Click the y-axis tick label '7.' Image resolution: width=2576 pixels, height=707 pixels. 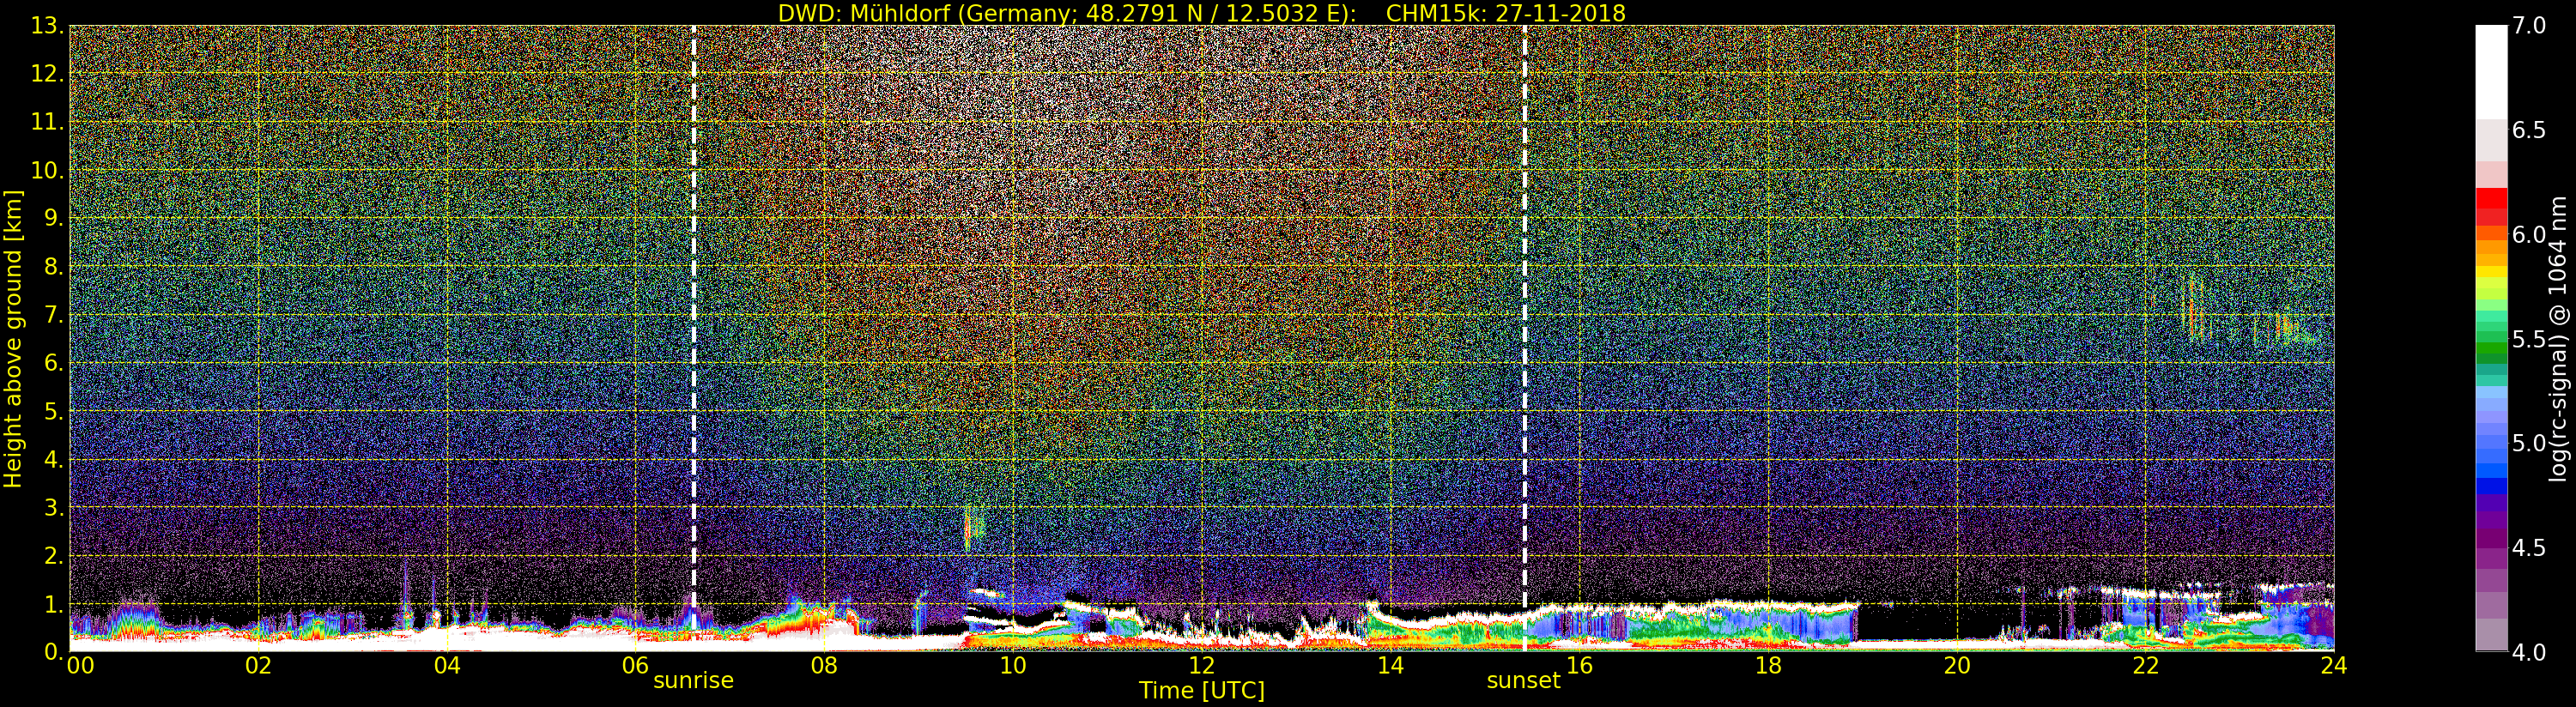coord(54,315)
